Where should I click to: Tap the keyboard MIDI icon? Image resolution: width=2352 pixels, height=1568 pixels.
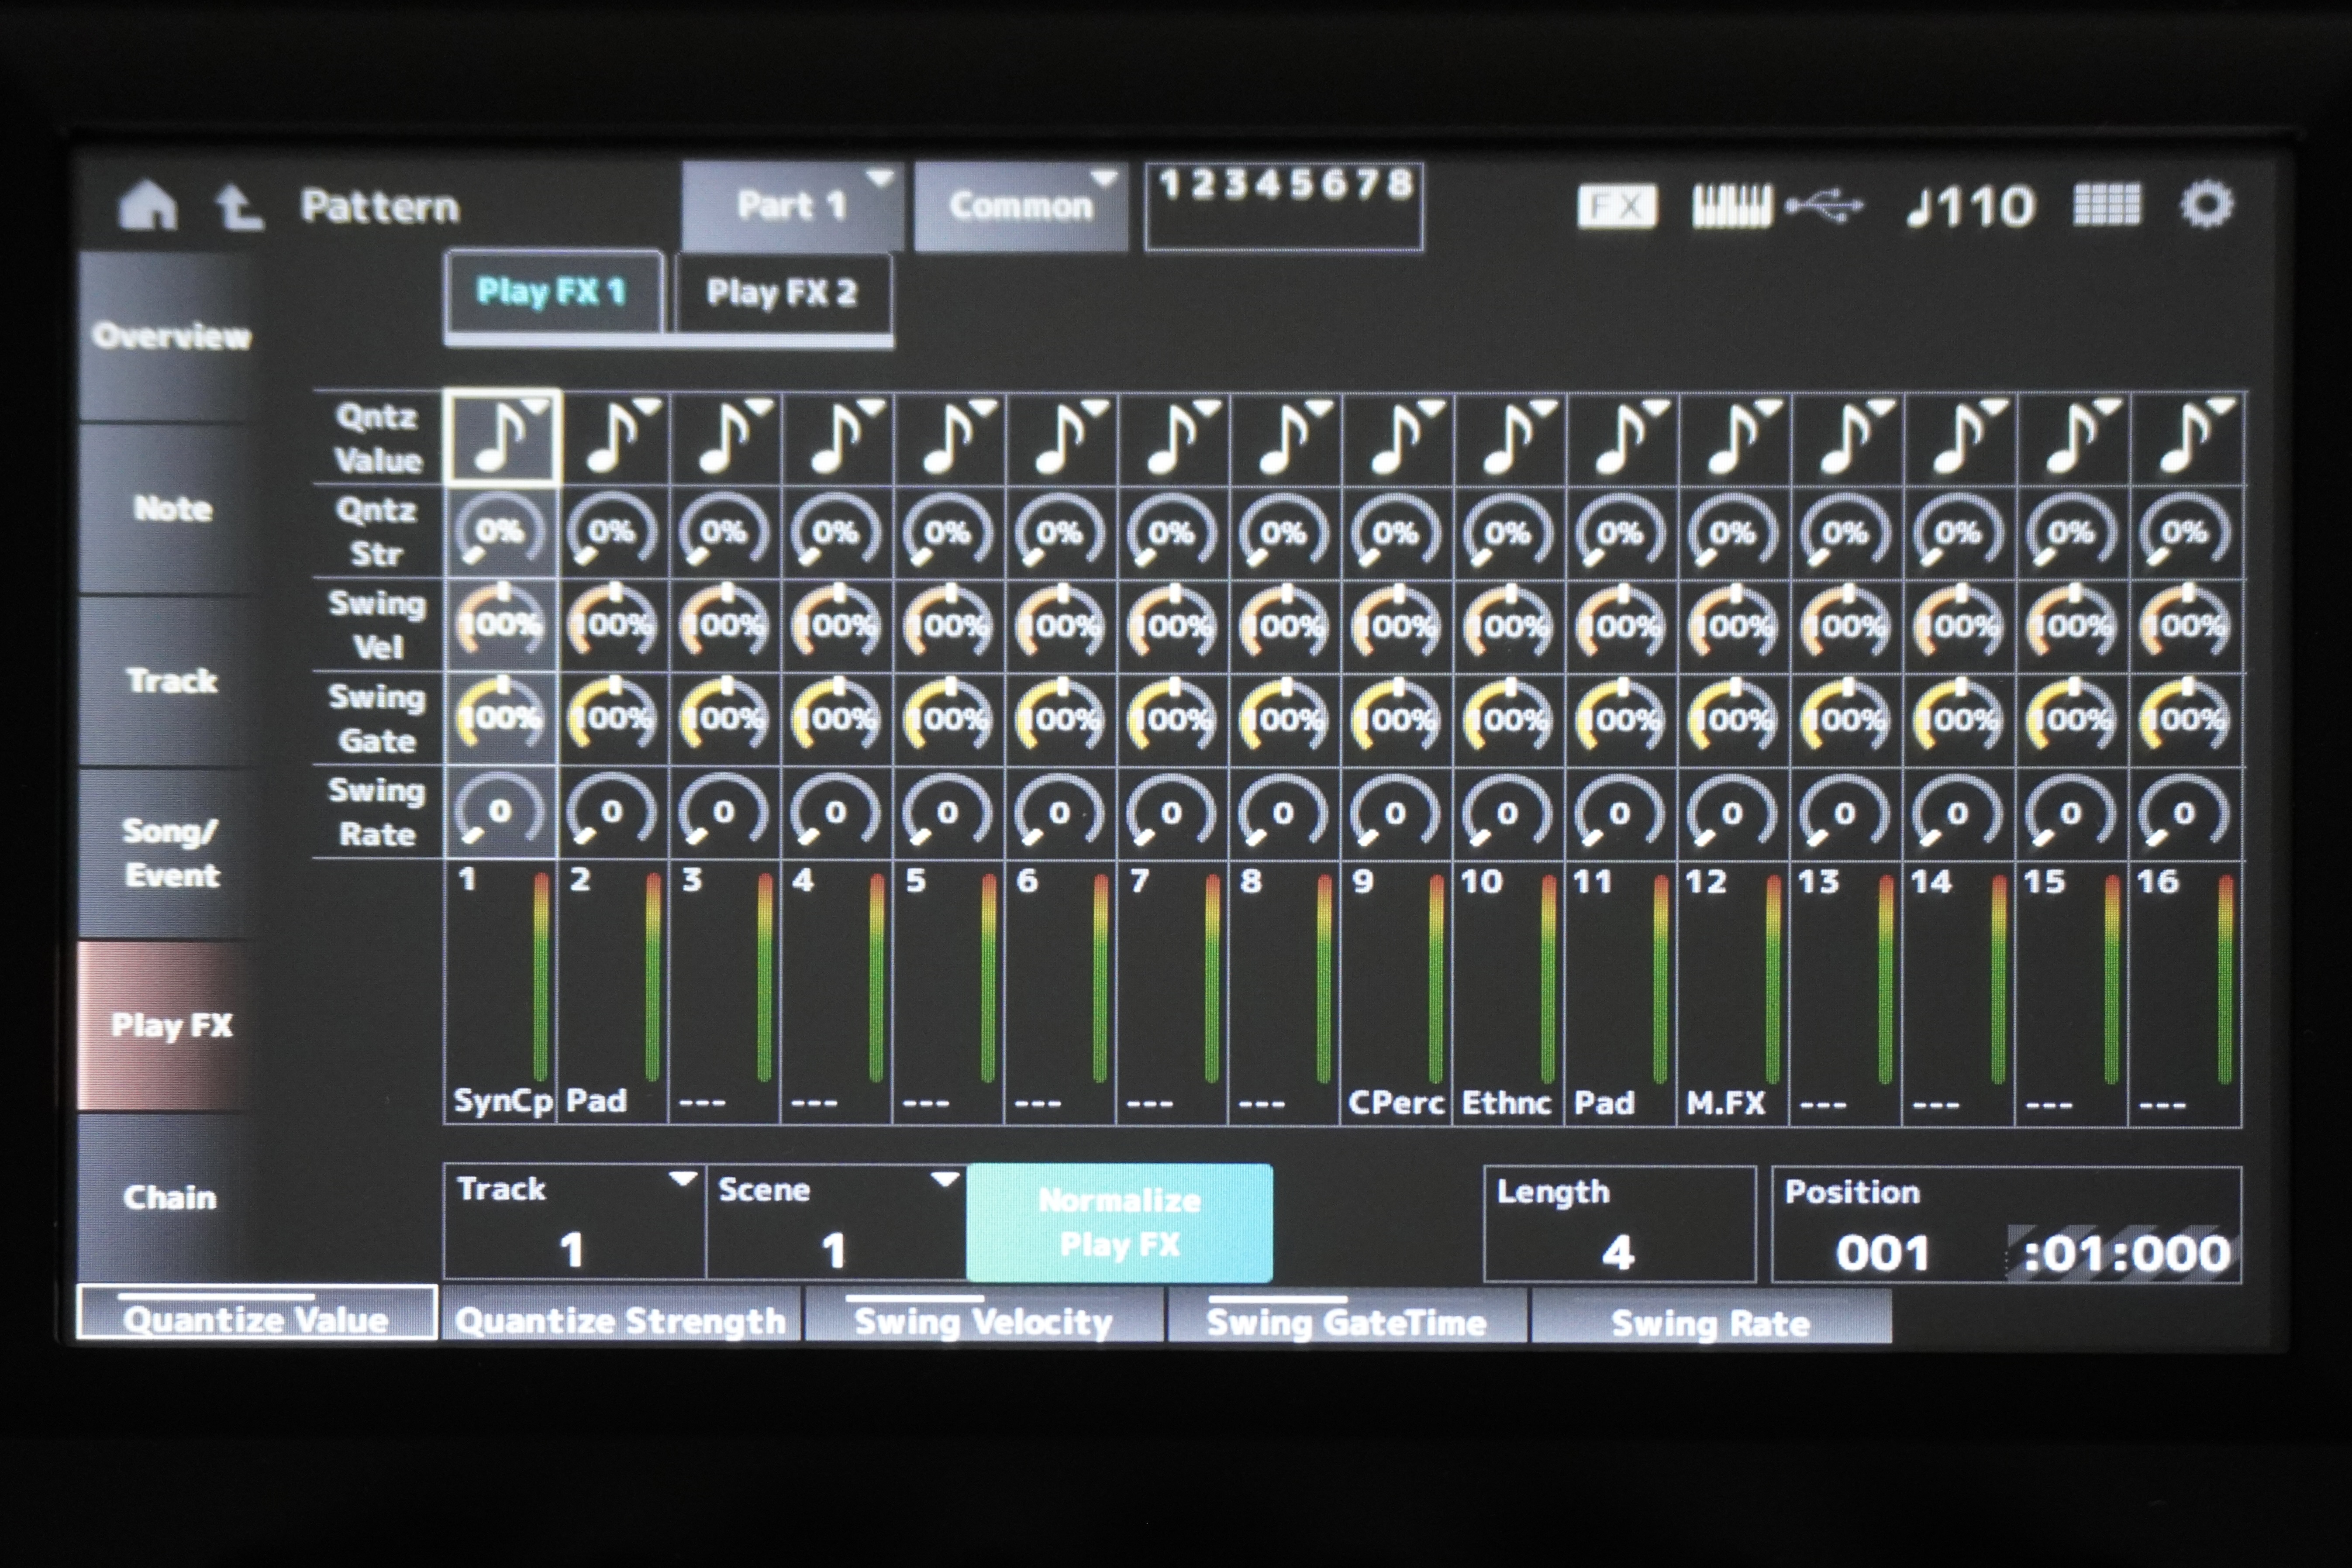coord(1731,207)
